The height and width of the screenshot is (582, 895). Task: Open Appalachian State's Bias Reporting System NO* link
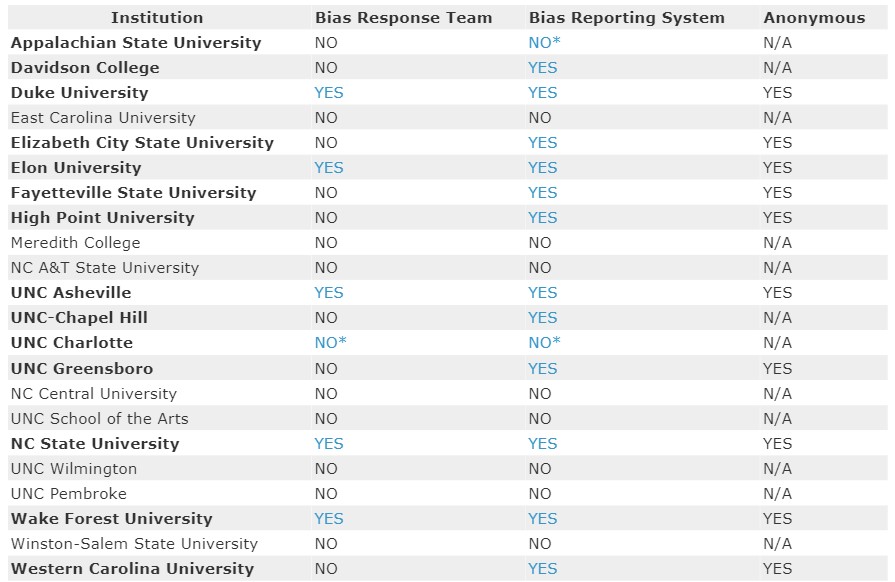[544, 43]
